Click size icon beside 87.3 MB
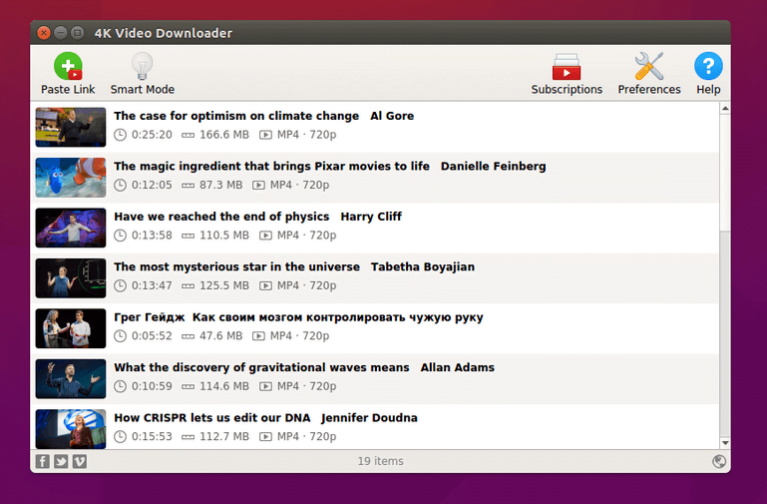This screenshot has height=504, width=767. (188, 186)
